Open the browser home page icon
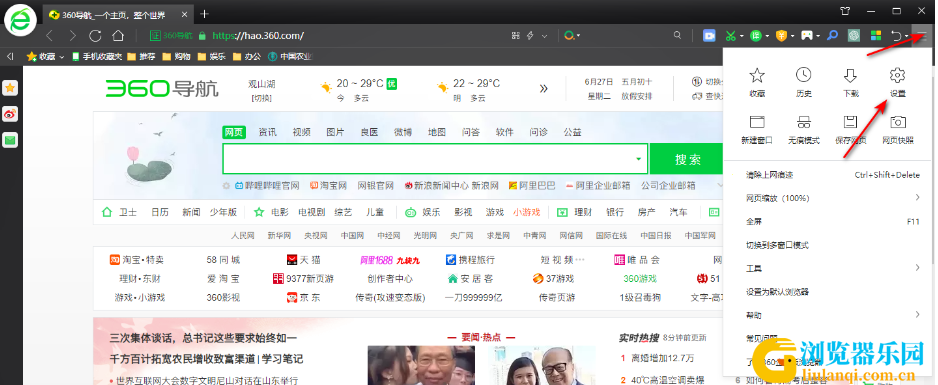The width and height of the screenshot is (938, 385). [118, 36]
